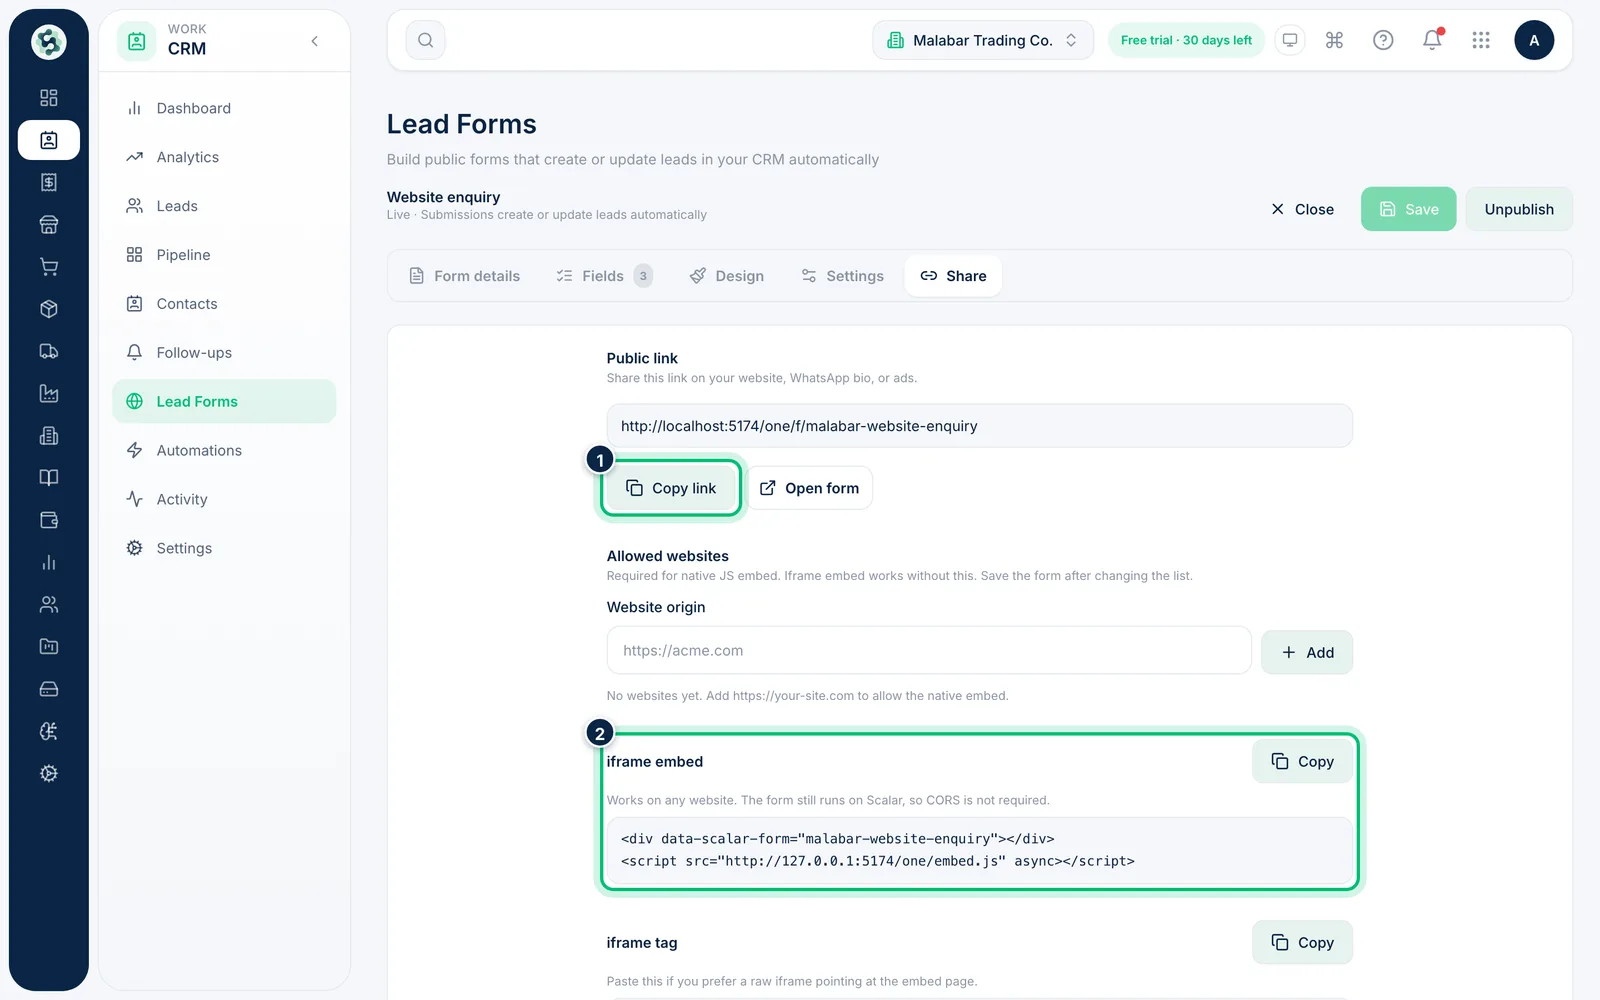Screen dimensions: 1600x1000
Task: Open the storefront icon in left rail
Action: pyautogui.click(x=48, y=224)
